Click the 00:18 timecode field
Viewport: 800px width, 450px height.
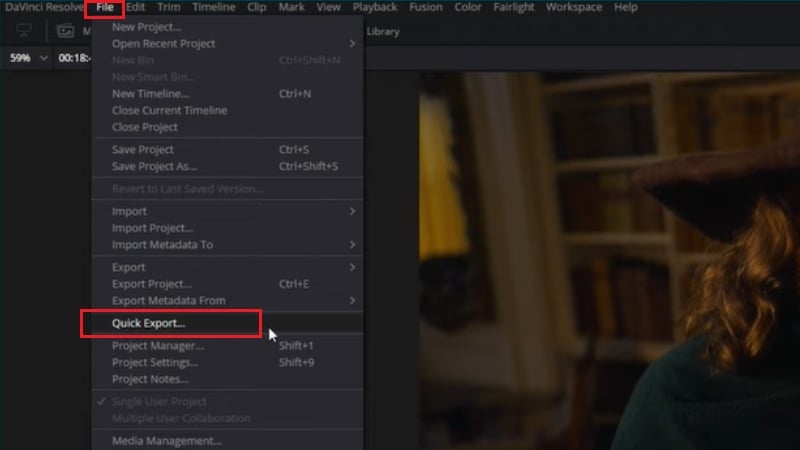[74, 58]
